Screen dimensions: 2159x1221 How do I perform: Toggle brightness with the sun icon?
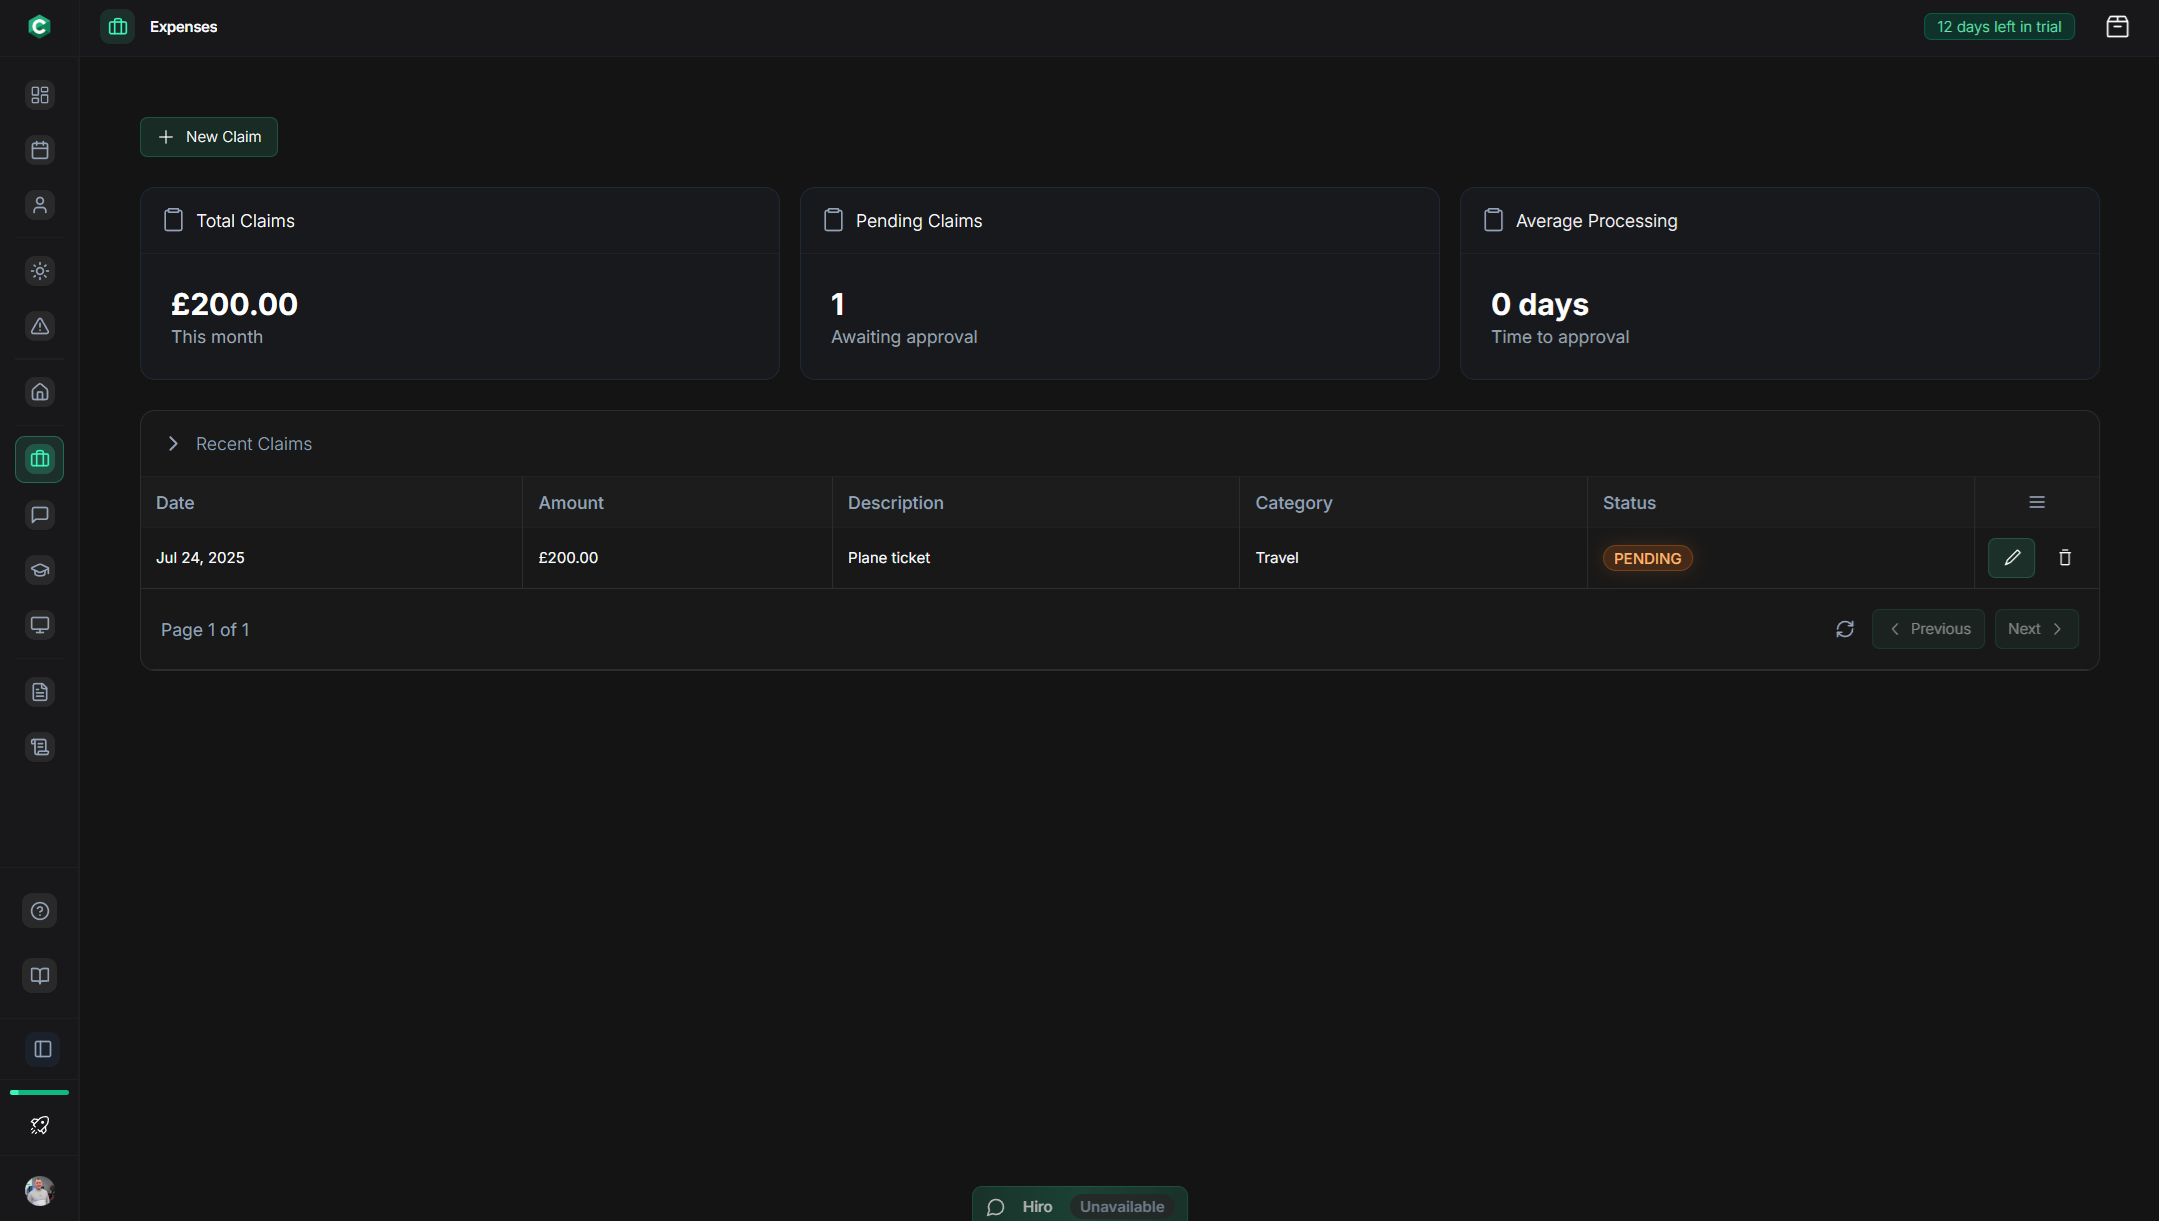pyautogui.click(x=40, y=270)
